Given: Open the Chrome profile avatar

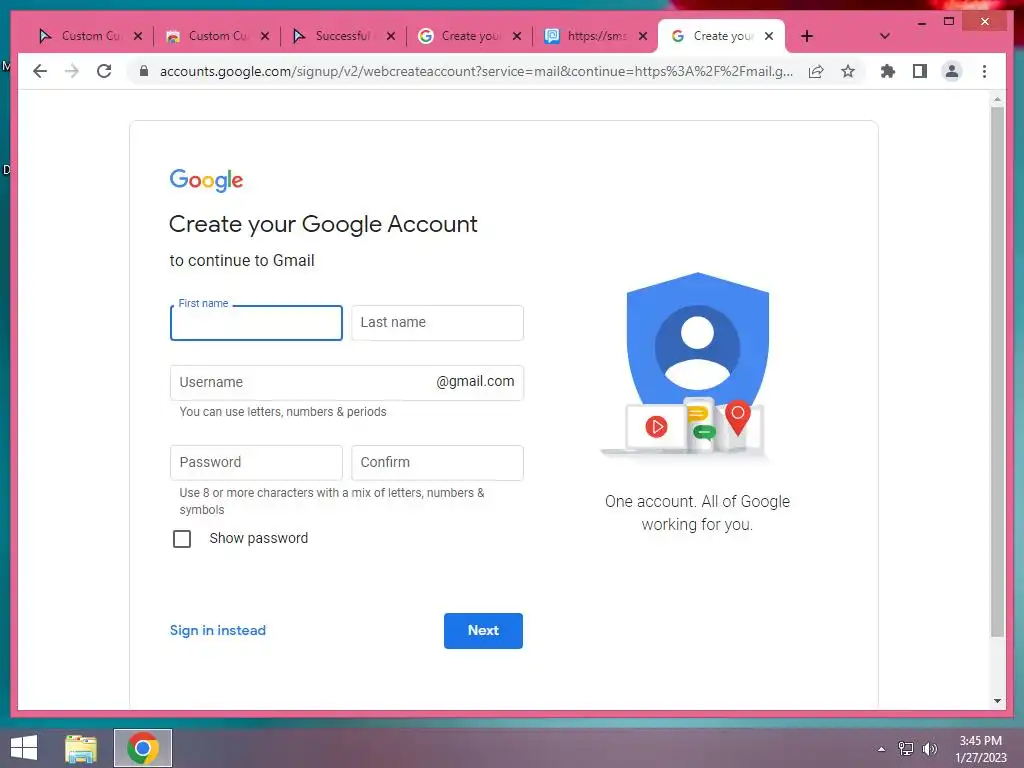Looking at the screenshot, I should 952,71.
